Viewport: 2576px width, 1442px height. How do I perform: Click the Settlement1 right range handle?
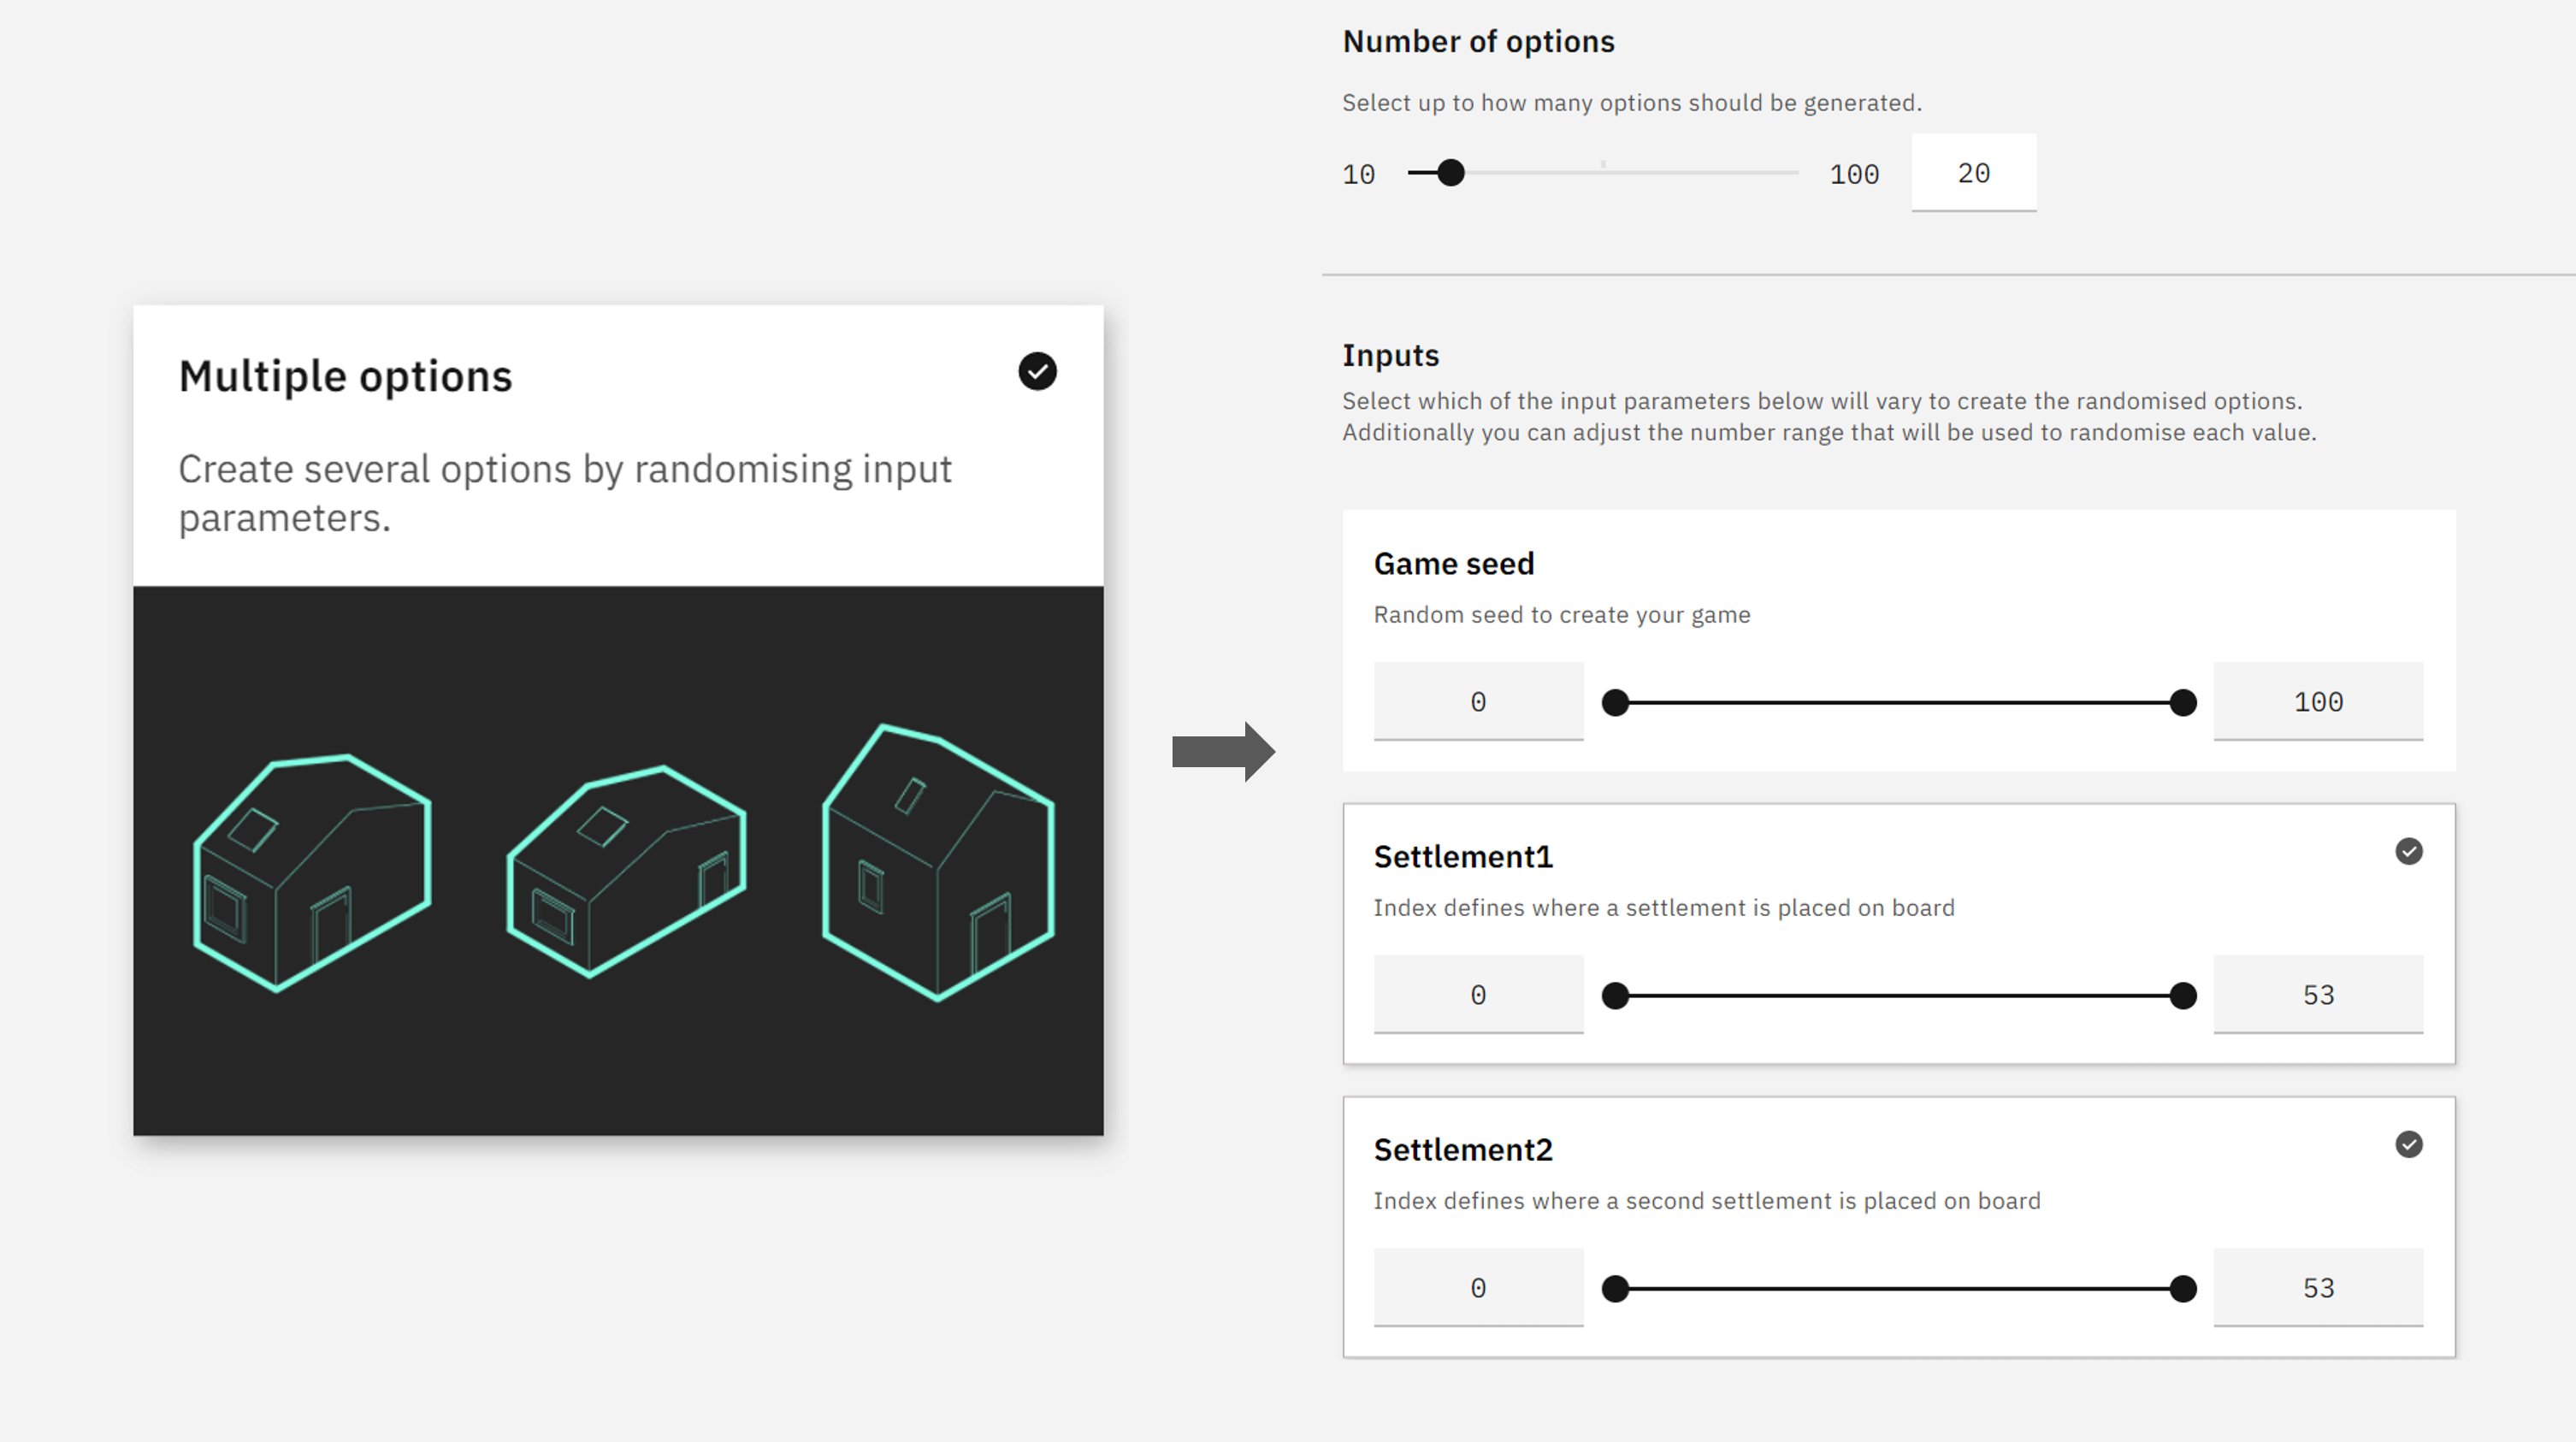(2183, 996)
